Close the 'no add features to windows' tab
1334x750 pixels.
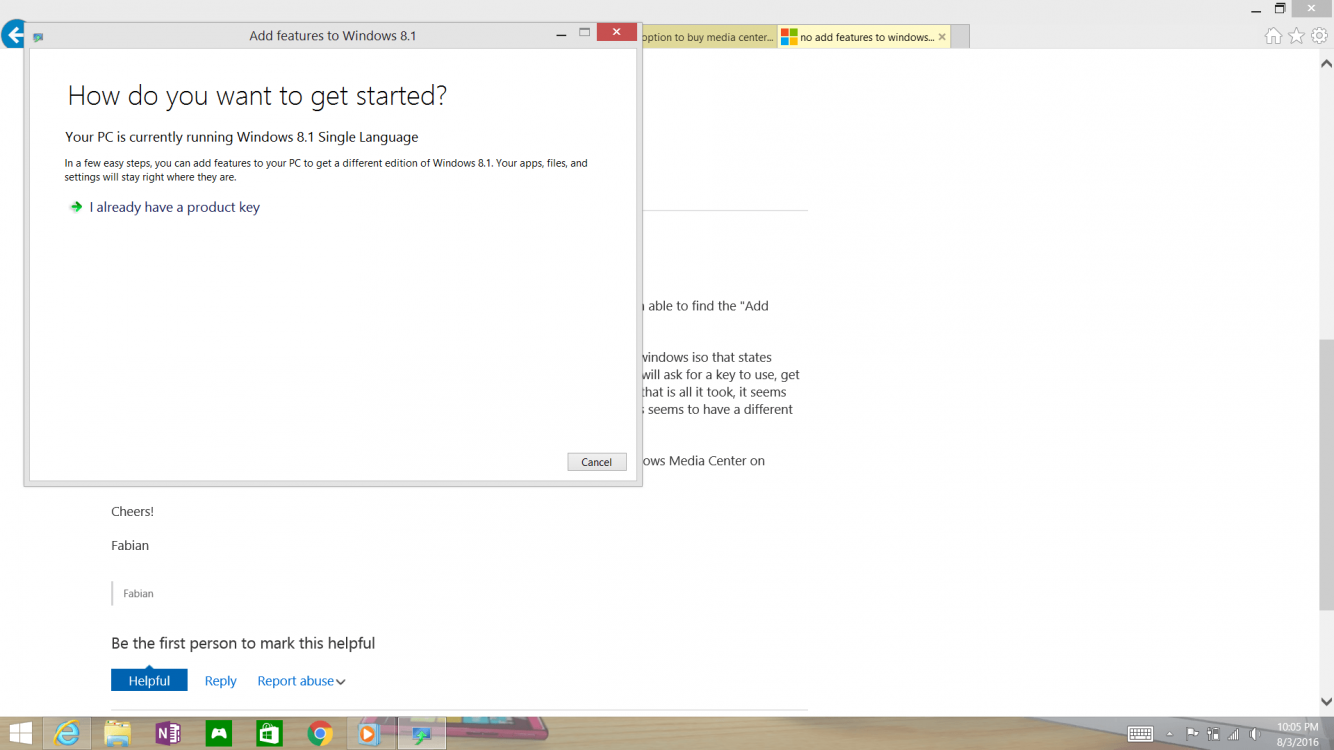coord(942,37)
